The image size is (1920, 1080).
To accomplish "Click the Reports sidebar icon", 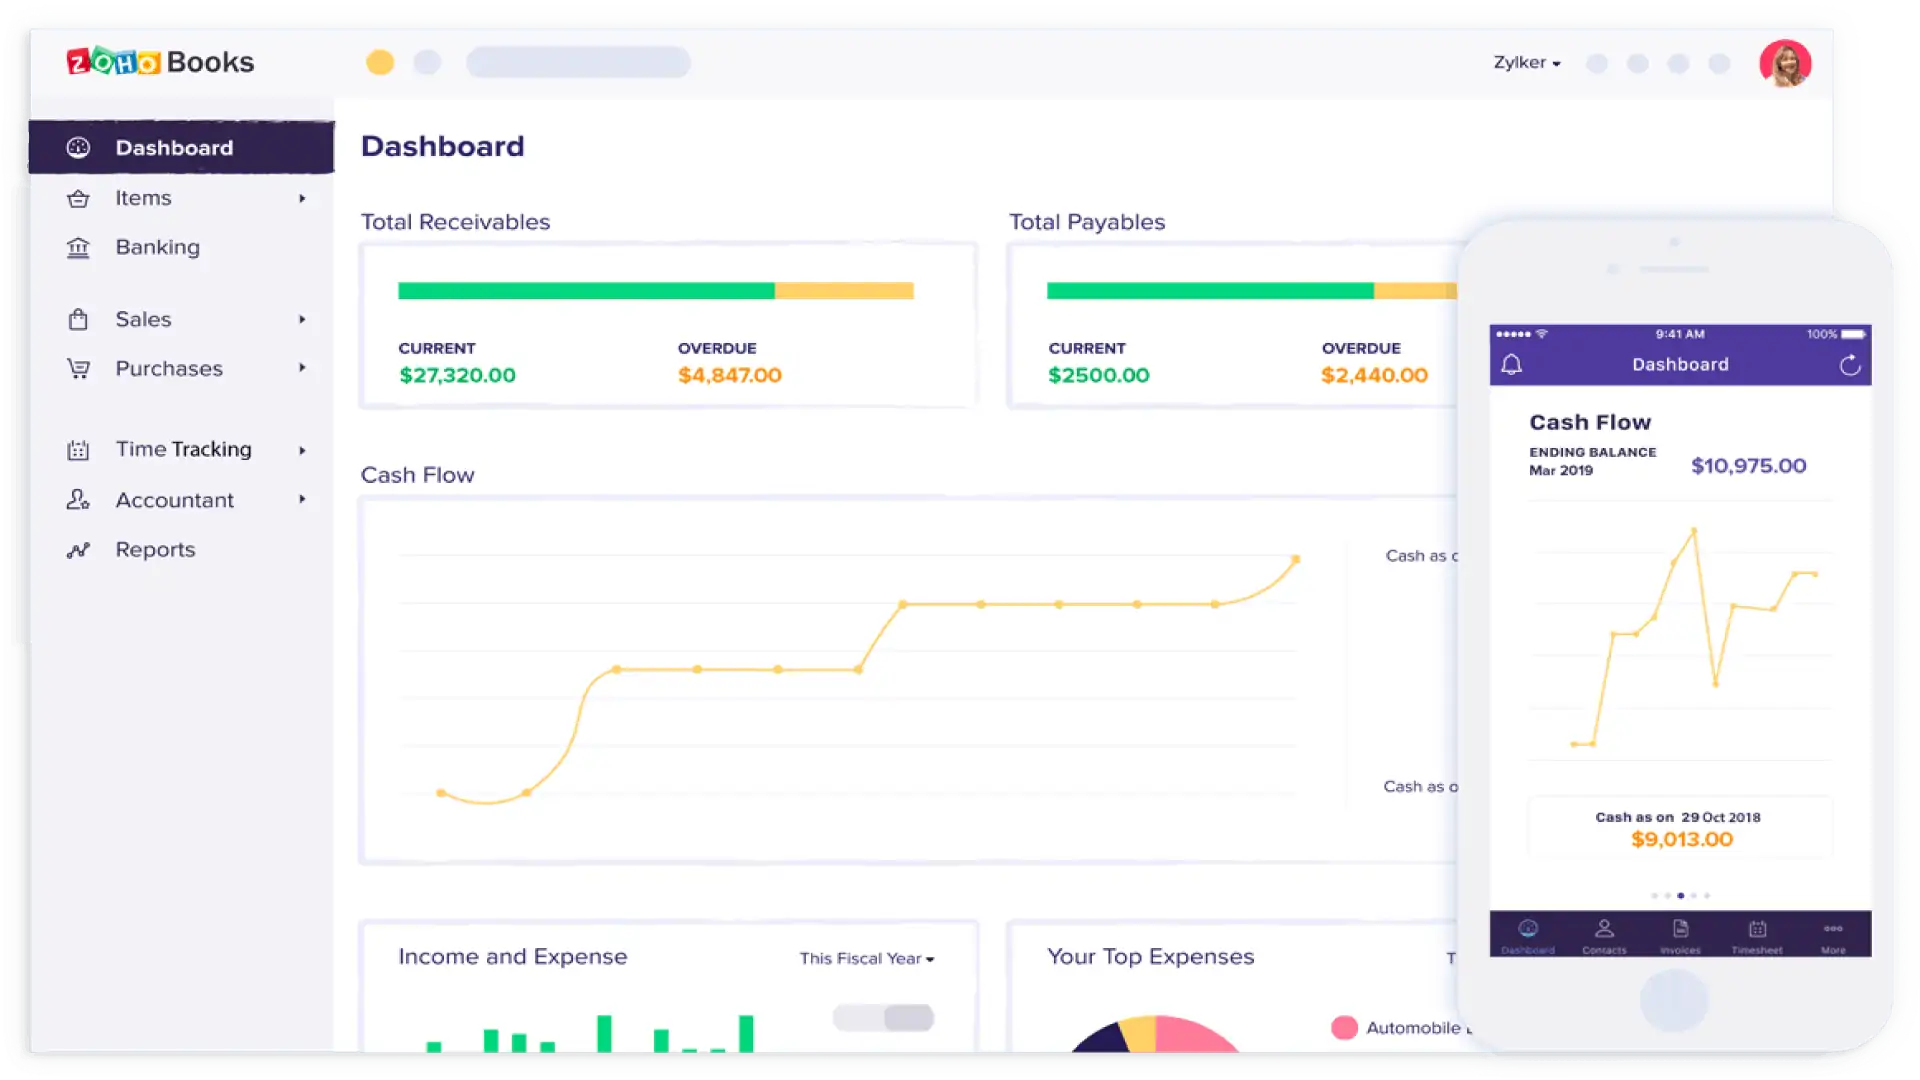I will click(x=79, y=550).
